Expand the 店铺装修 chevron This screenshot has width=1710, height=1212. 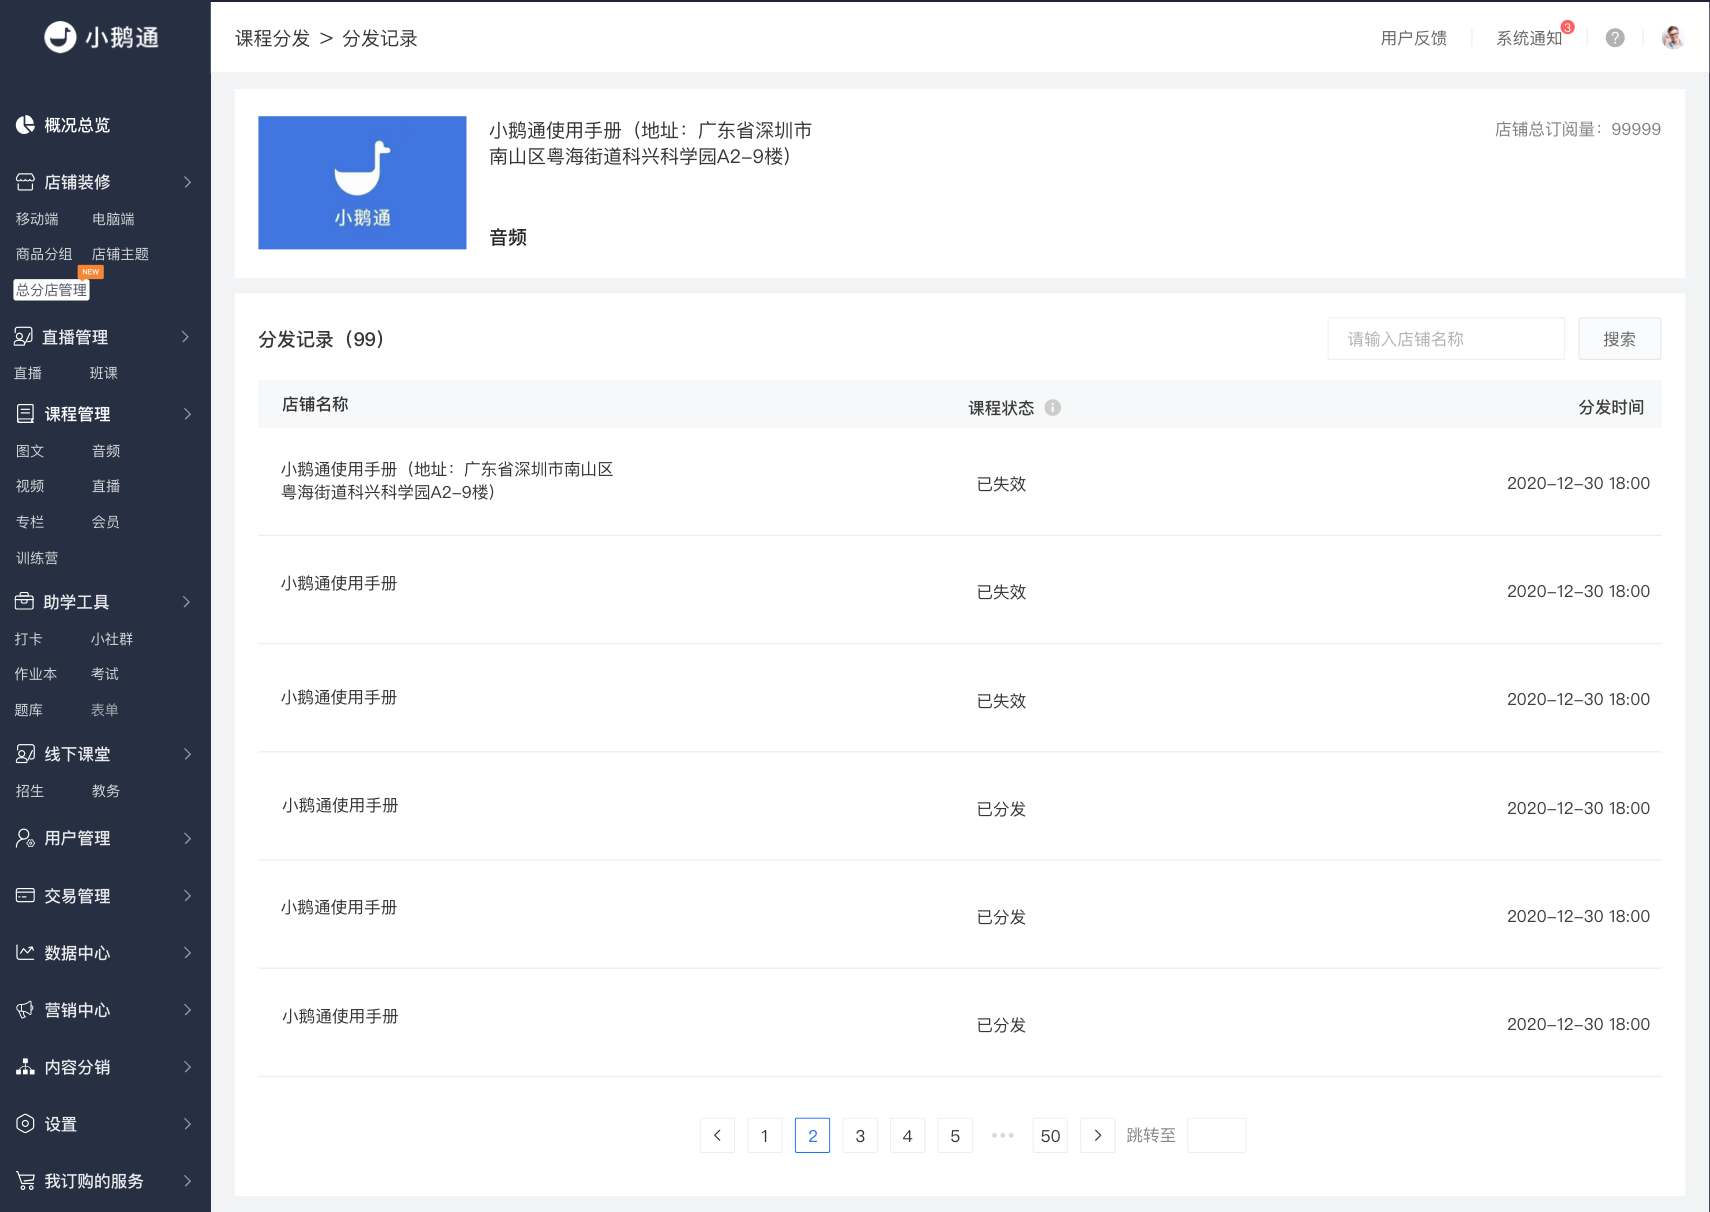pyautogui.click(x=187, y=182)
